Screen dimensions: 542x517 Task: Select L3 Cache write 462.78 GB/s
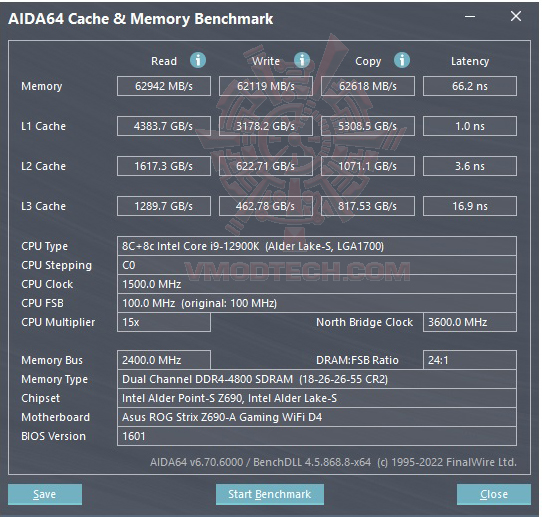pos(266,206)
